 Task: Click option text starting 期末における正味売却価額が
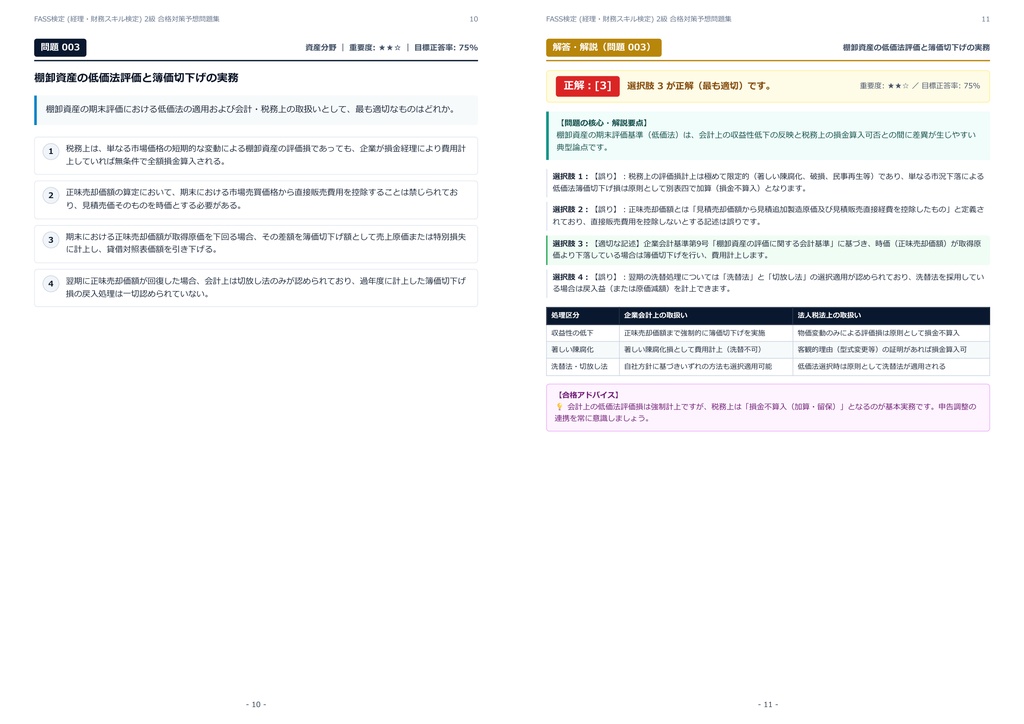[266, 243]
